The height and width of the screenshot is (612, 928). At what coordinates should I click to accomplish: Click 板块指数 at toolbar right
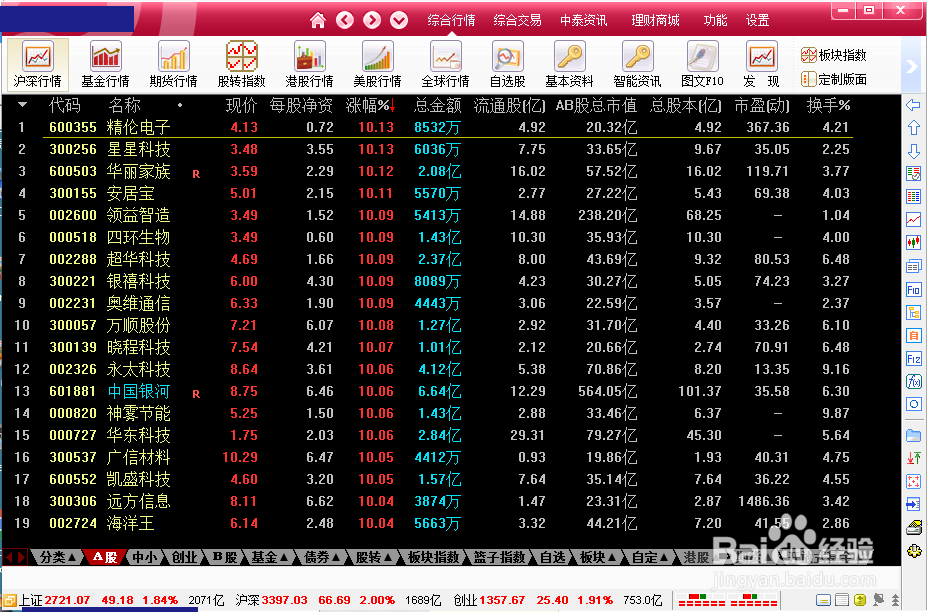pyautogui.click(x=834, y=55)
